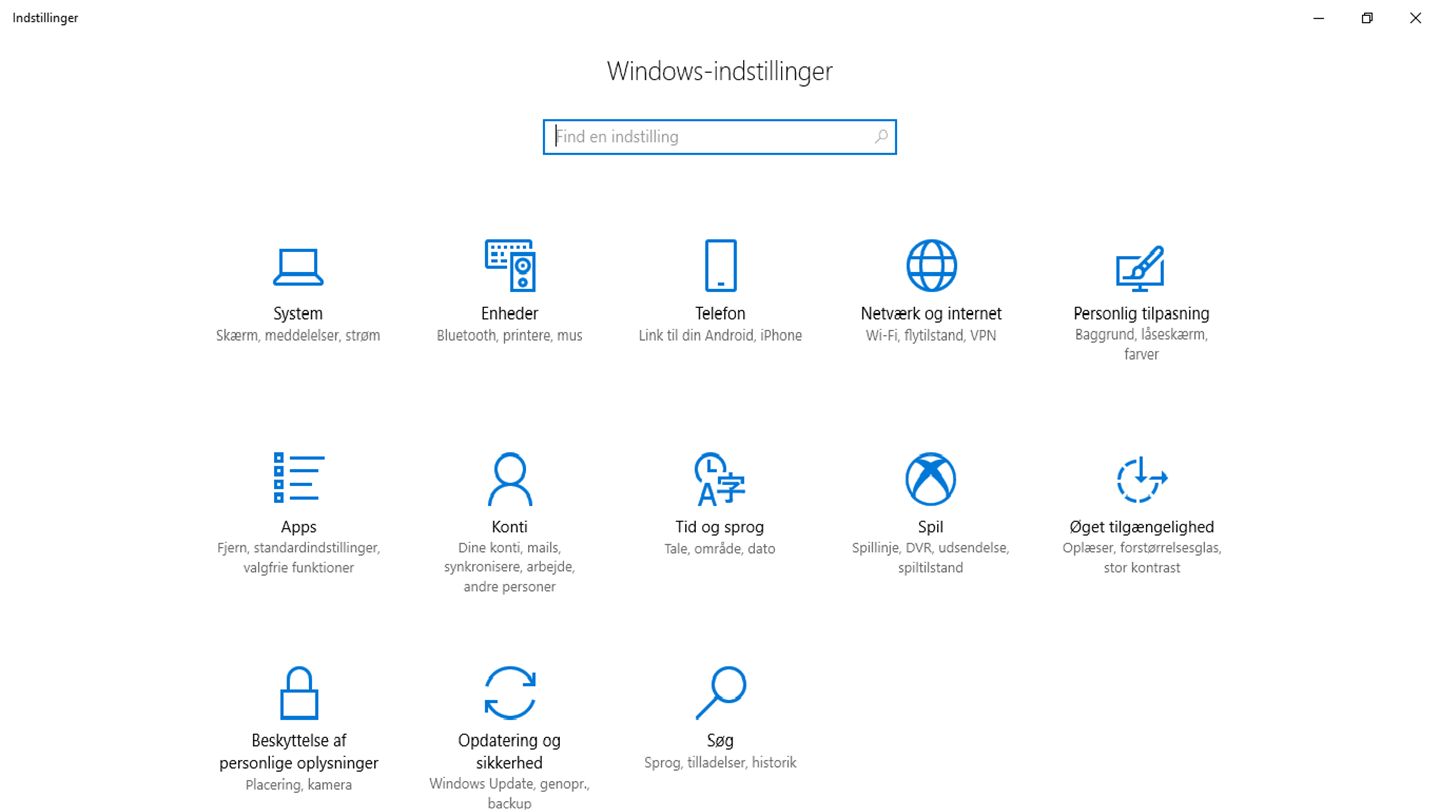The image size is (1440, 810).
Task: Open Opdatering og sikkerhed refresh icon
Action: pos(510,692)
